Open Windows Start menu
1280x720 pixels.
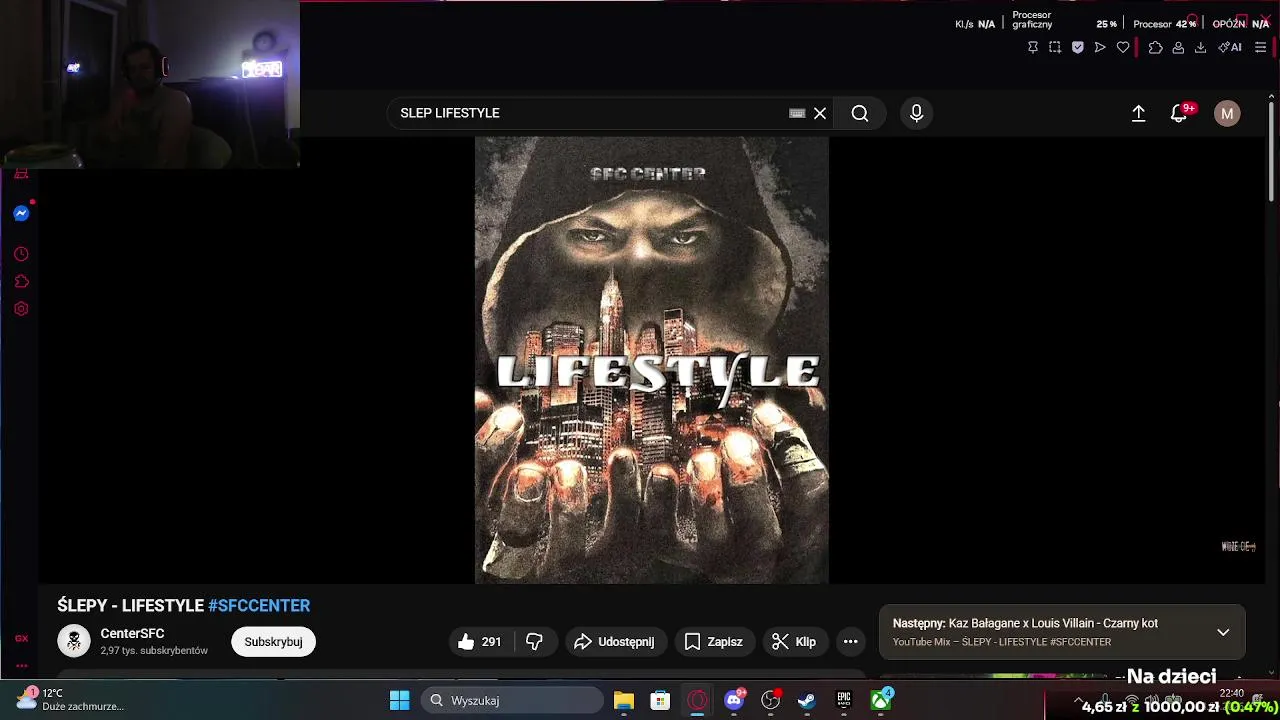pyautogui.click(x=399, y=700)
